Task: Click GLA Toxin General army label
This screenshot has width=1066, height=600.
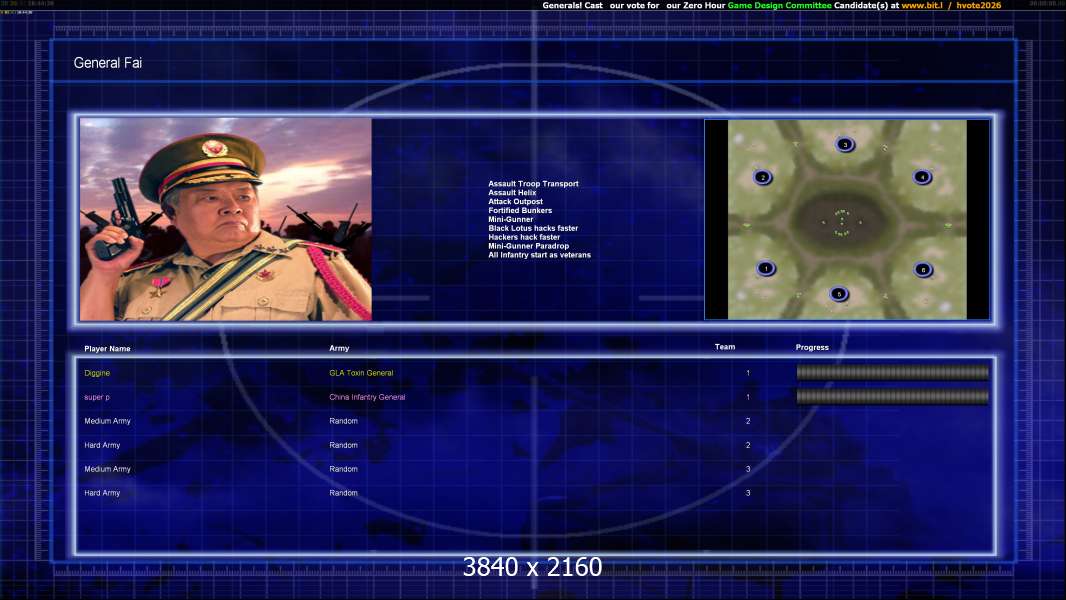Action: 361,373
